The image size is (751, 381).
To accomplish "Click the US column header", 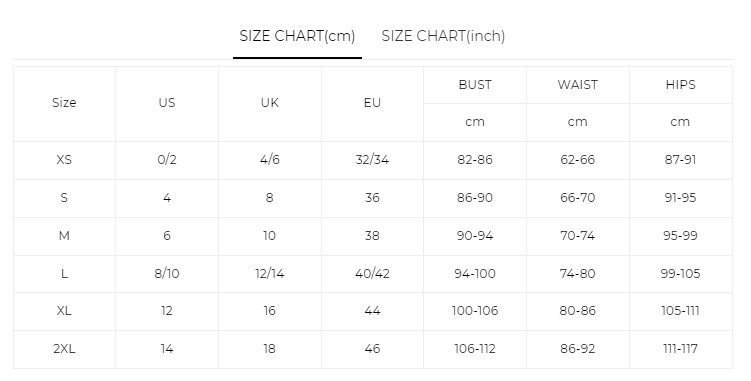I will tap(167, 103).
